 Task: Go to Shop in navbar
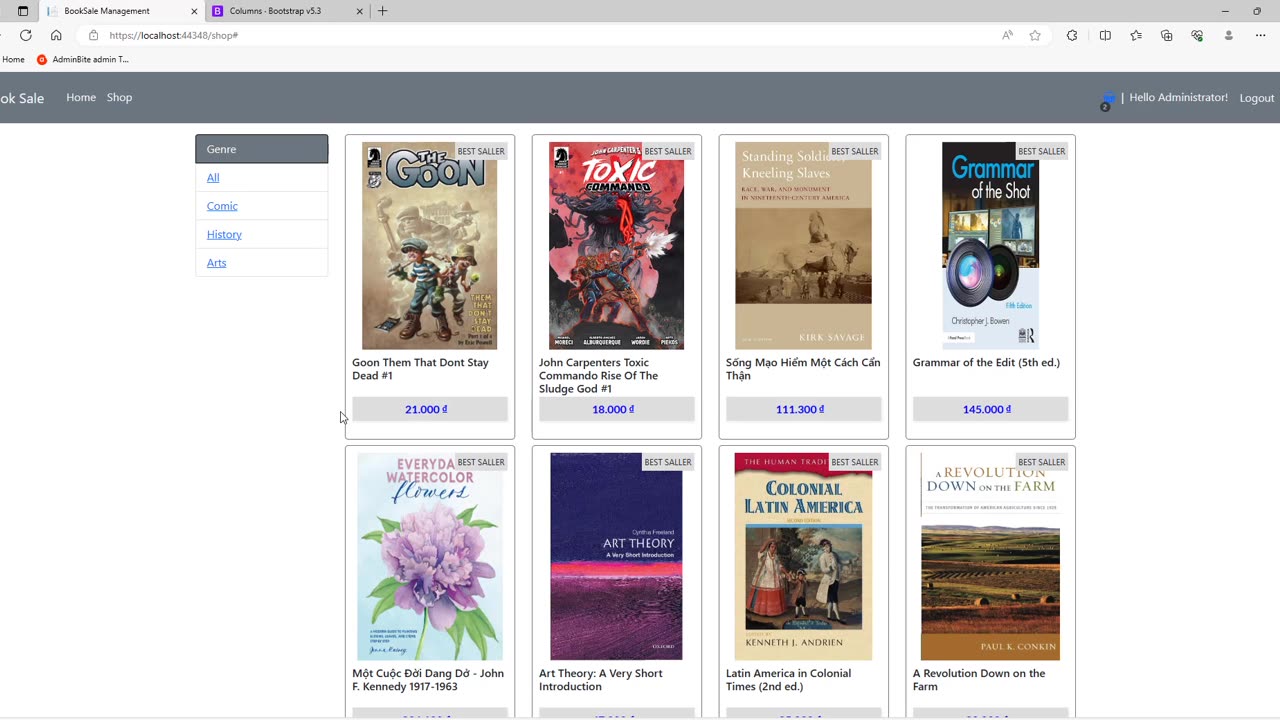(x=119, y=97)
